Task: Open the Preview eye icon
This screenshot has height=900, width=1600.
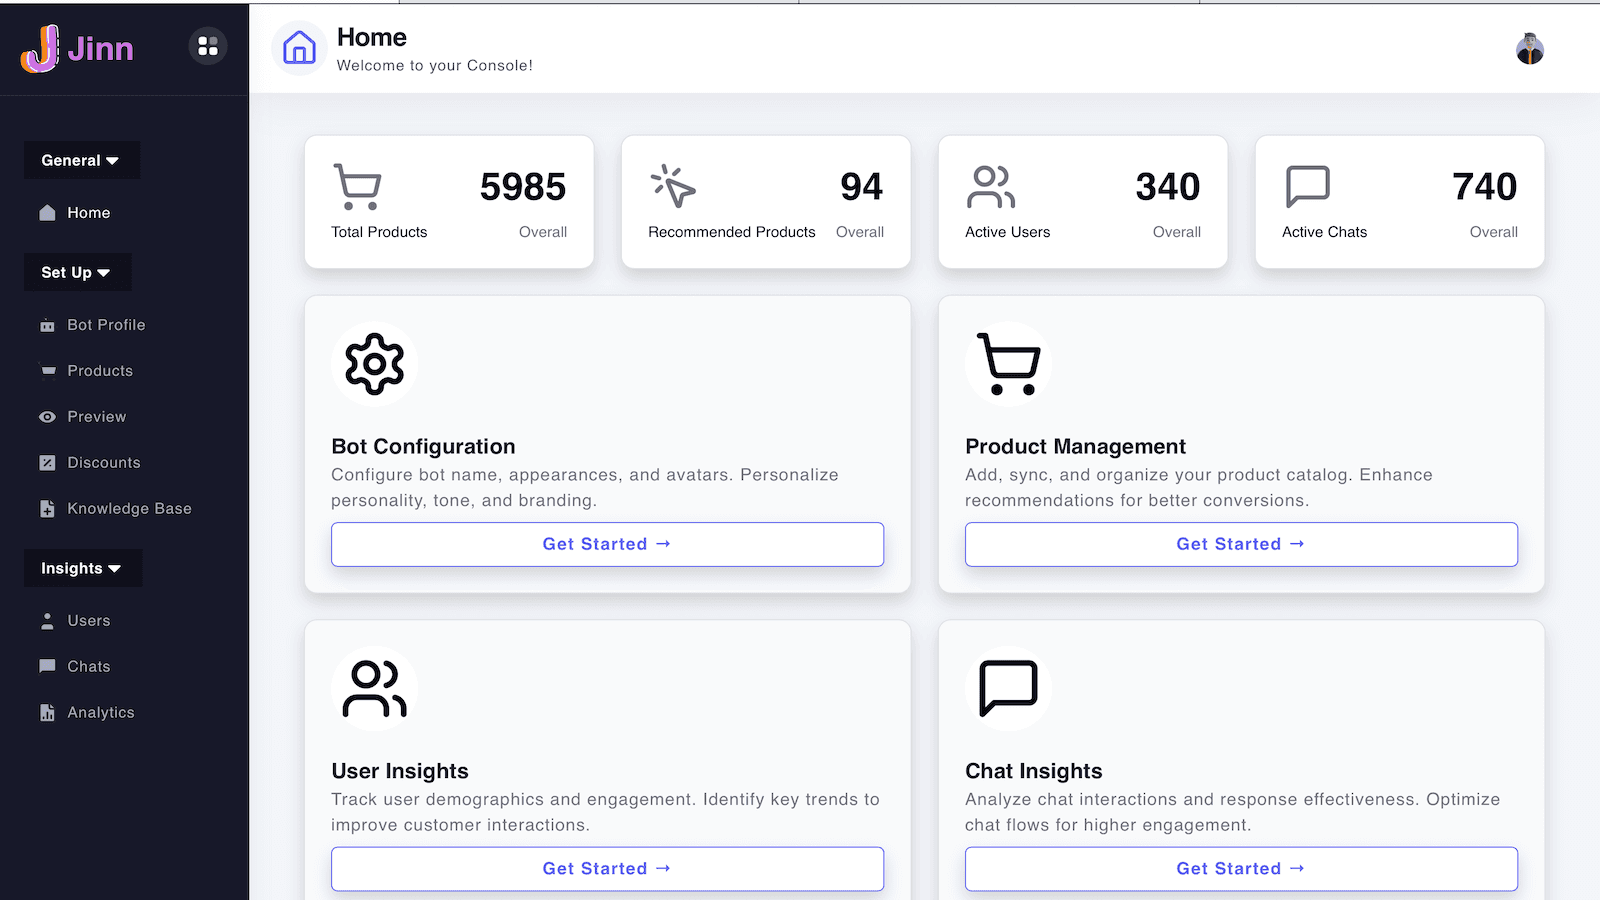Action: click(x=47, y=416)
